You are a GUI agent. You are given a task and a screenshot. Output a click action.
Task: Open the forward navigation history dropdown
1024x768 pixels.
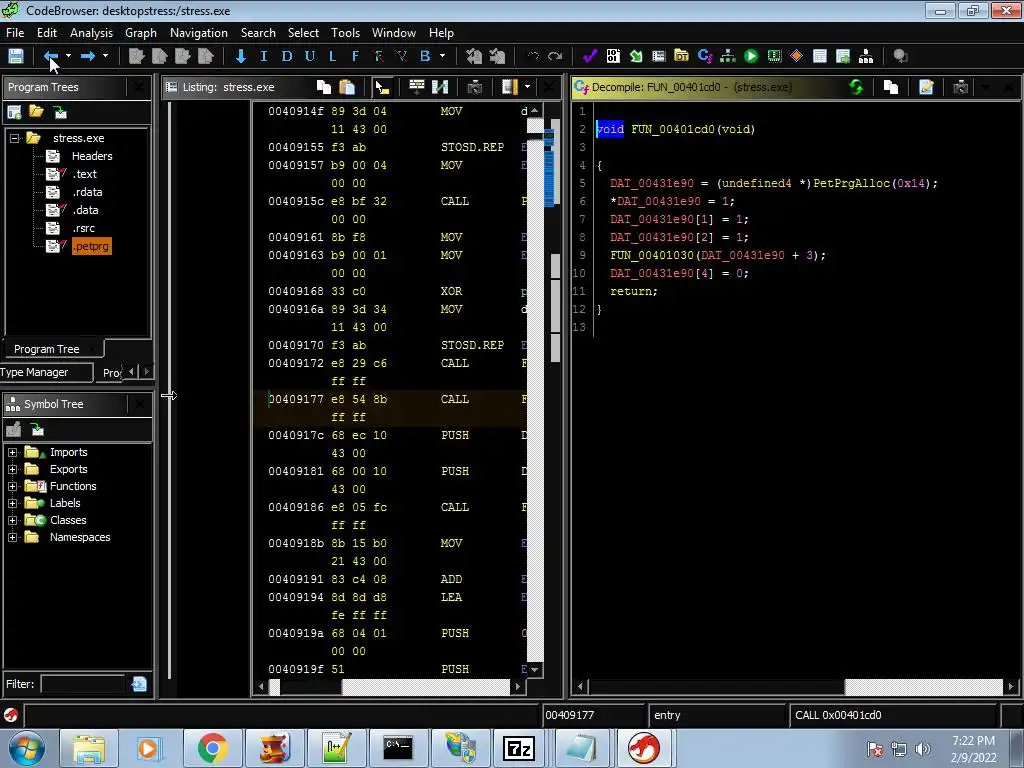[x=105, y=56]
